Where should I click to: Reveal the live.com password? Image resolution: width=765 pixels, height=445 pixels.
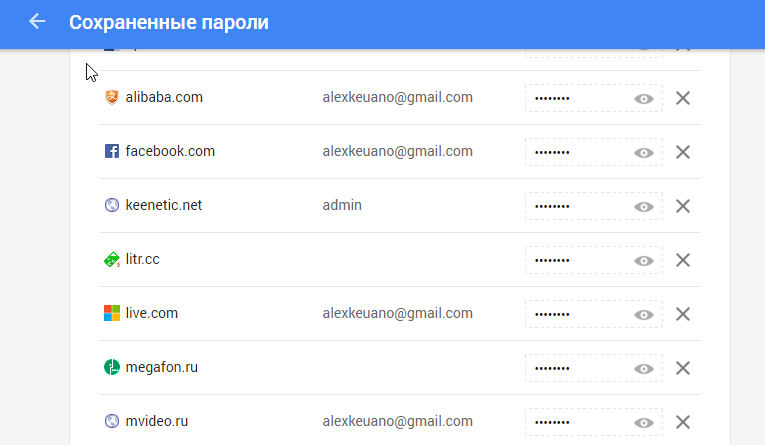click(644, 314)
